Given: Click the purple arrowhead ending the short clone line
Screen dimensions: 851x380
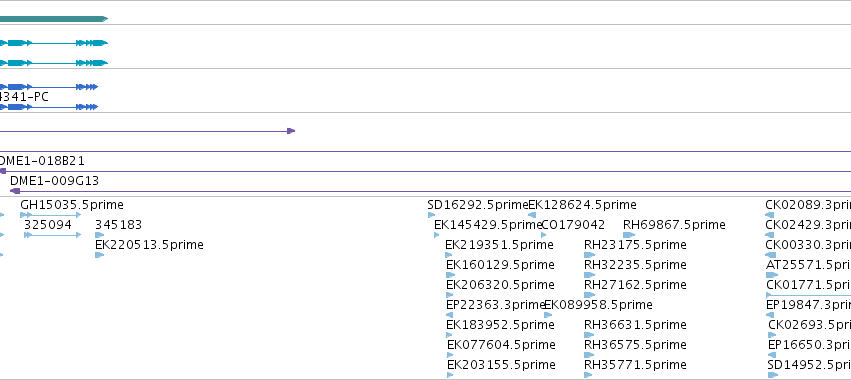Looking at the screenshot, I should [x=291, y=131].
